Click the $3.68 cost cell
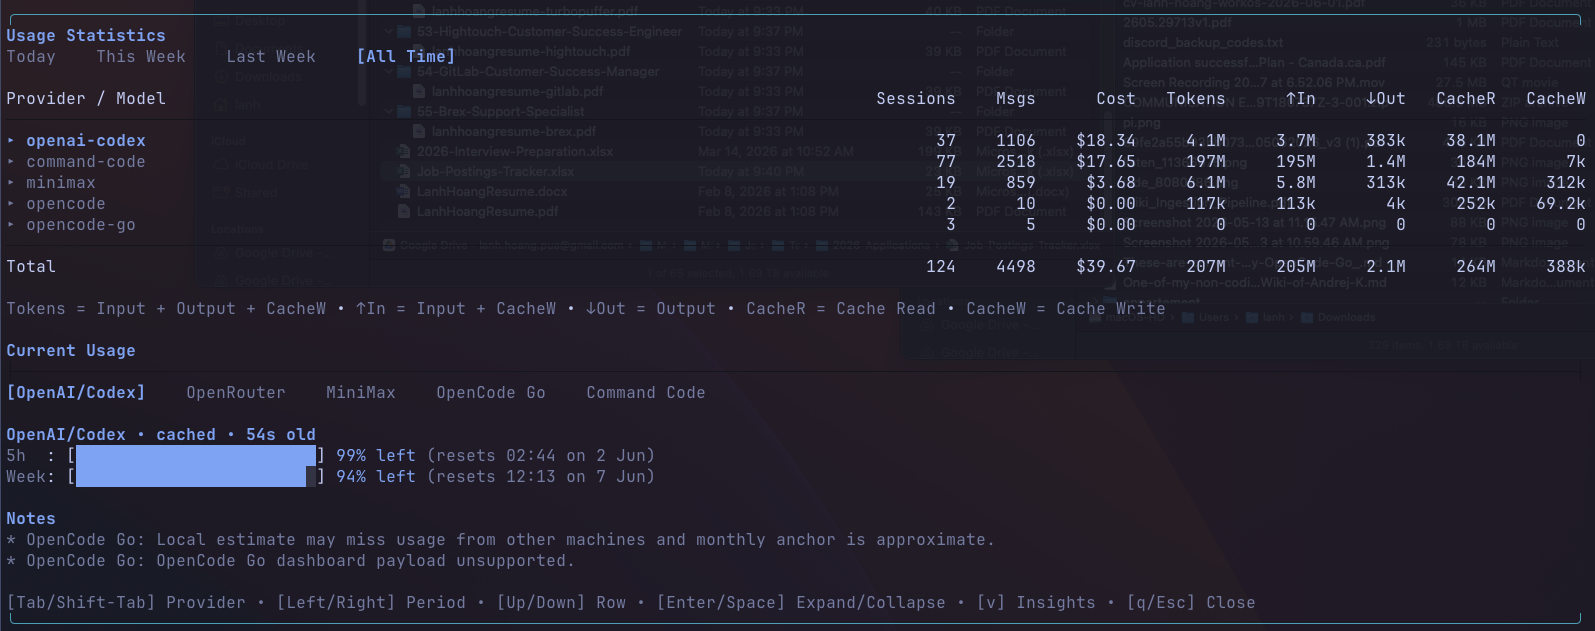This screenshot has height=631, width=1595. (x=1111, y=183)
